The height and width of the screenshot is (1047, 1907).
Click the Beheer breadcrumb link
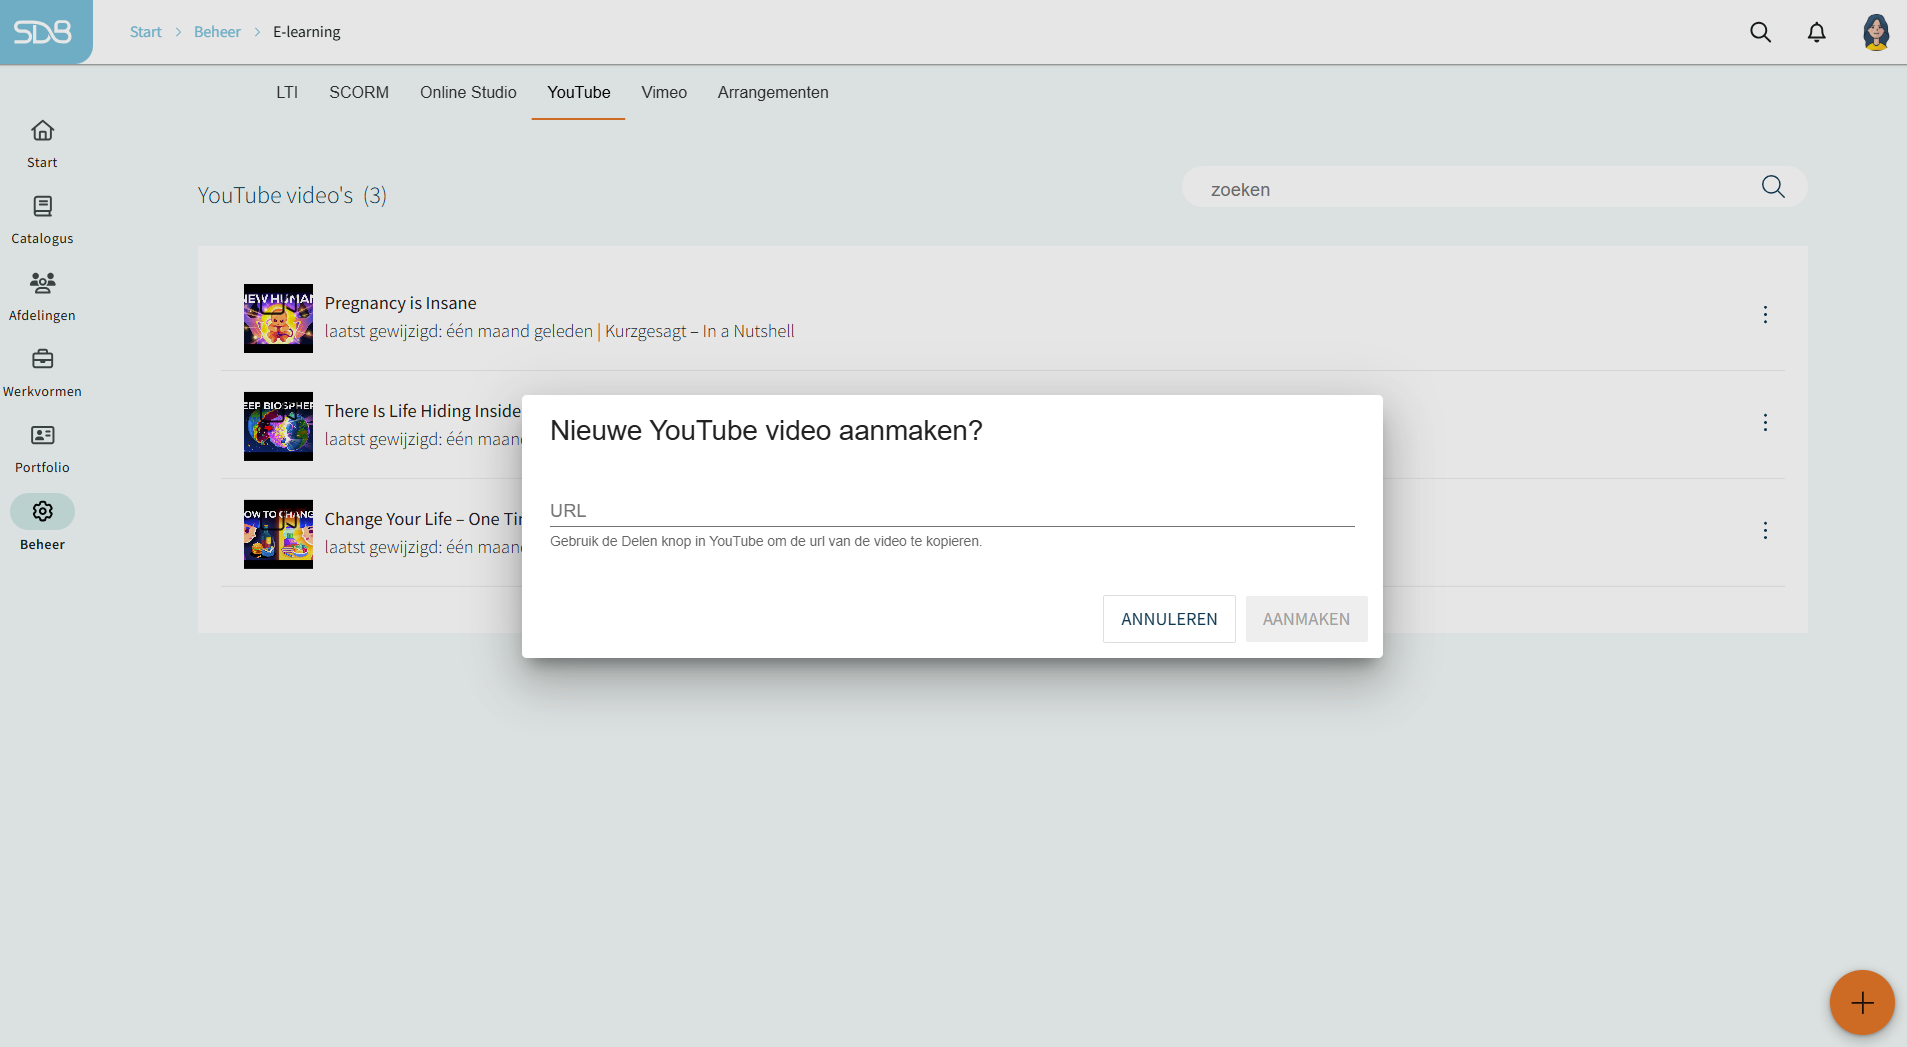(x=217, y=32)
